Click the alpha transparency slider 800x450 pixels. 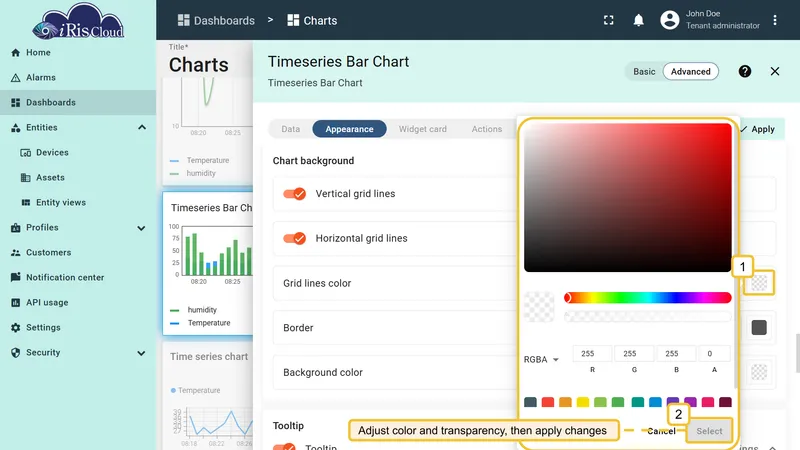coord(647,317)
